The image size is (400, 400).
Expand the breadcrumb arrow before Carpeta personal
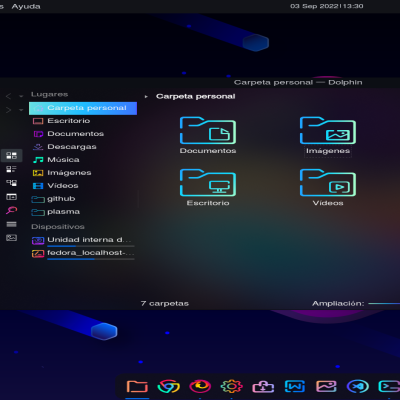[146, 97]
